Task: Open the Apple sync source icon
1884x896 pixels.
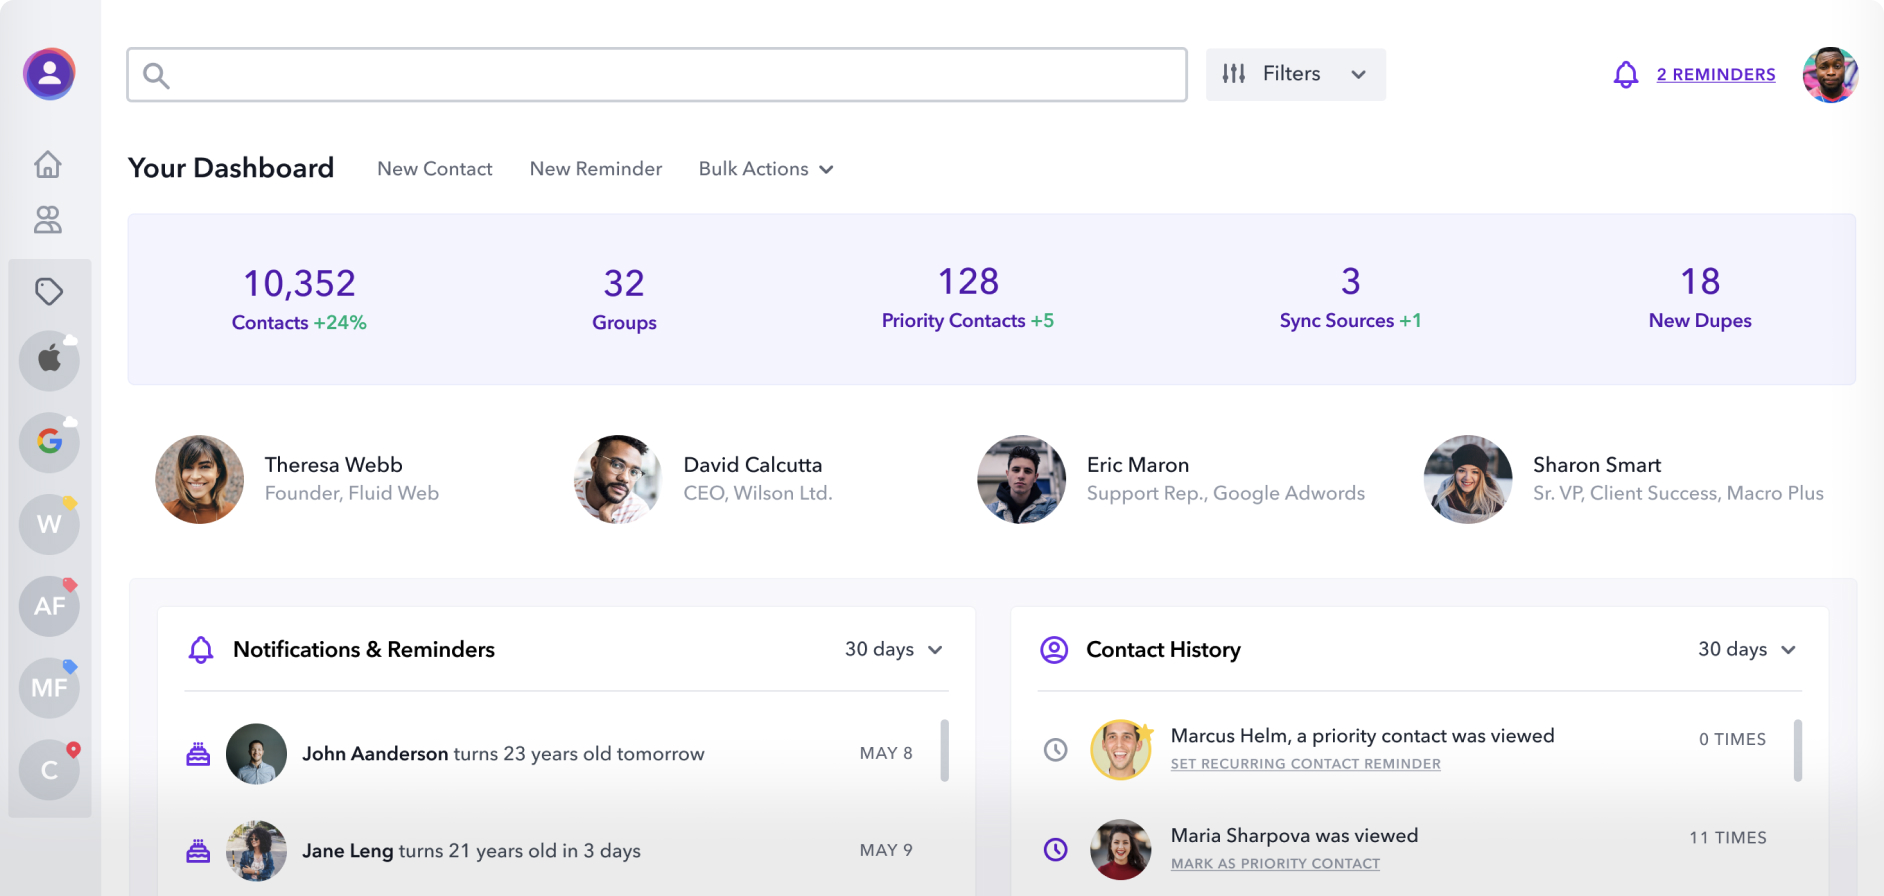Action: pyautogui.click(x=49, y=360)
